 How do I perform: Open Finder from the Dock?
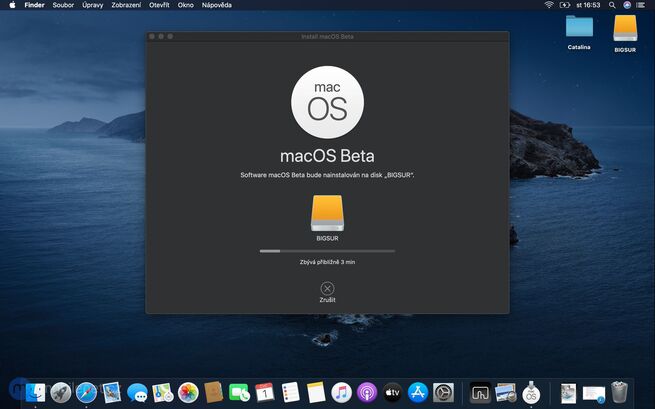point(36,393)
